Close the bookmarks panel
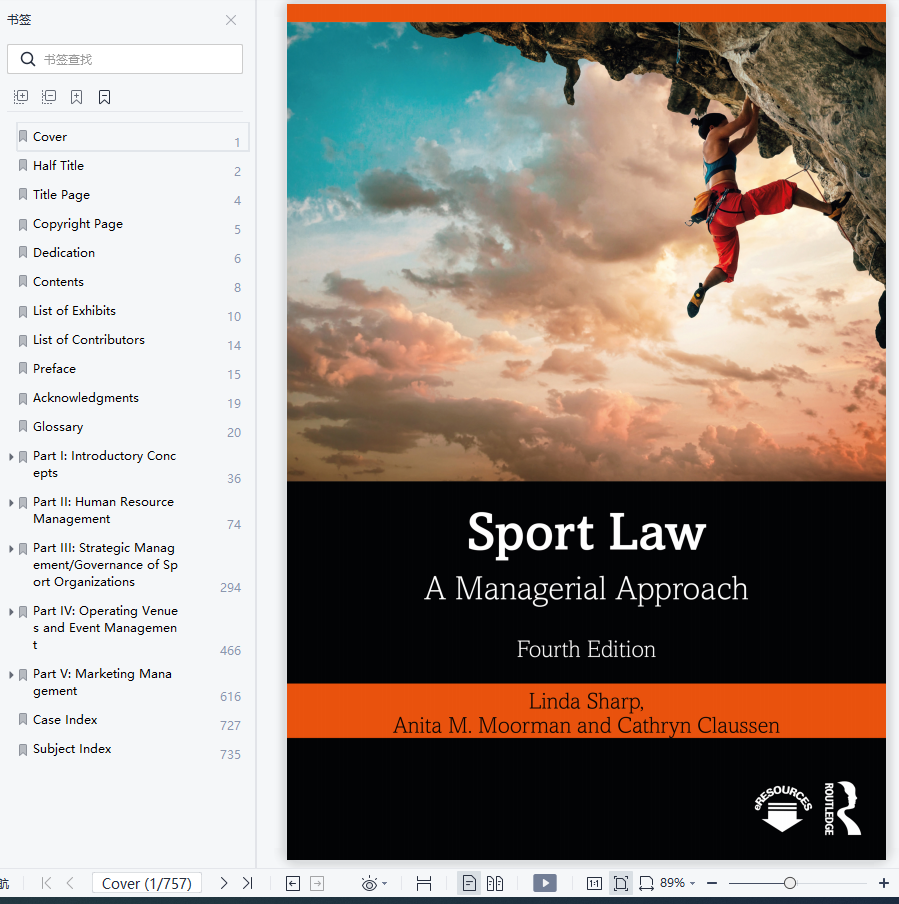The width and height of the screenshot is (899, 904). click(231, 20)
